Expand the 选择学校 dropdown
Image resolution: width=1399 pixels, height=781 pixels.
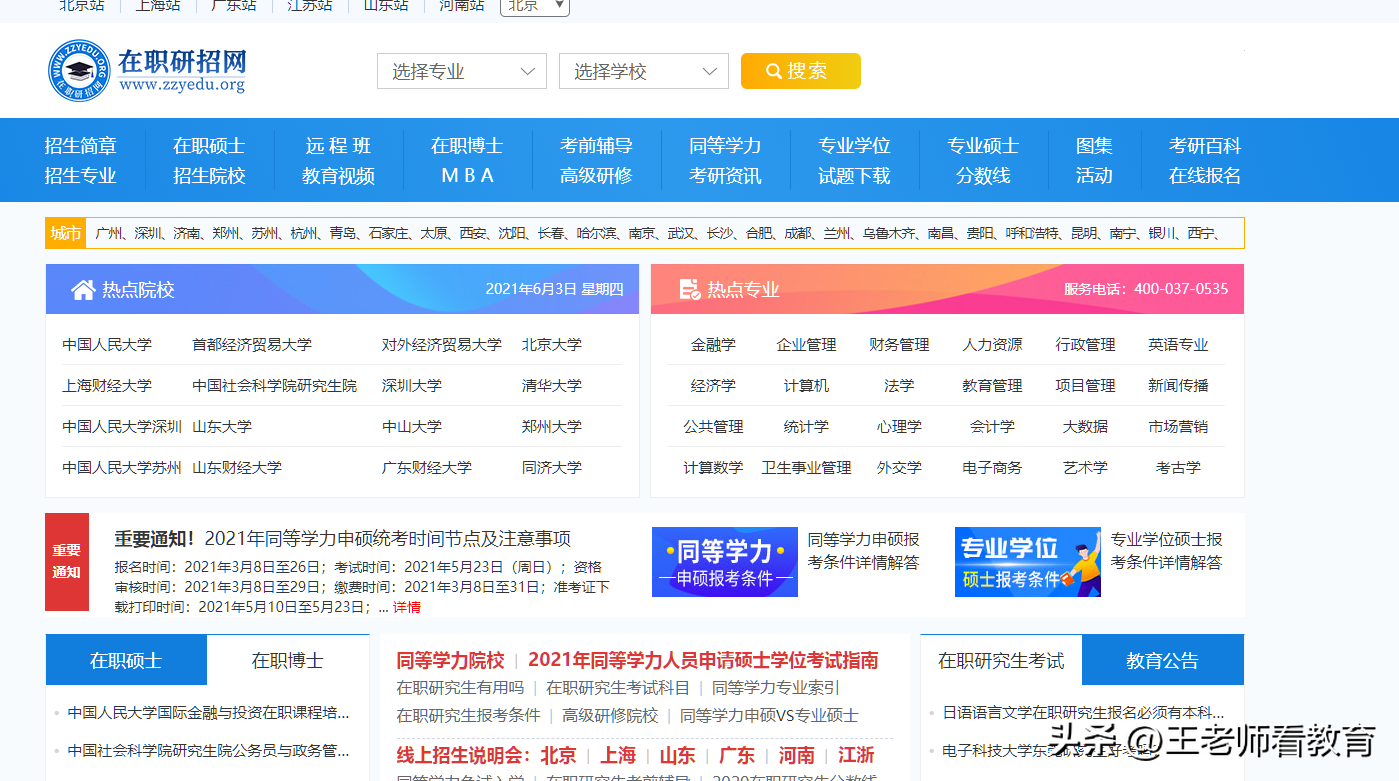tap(643, 72)
